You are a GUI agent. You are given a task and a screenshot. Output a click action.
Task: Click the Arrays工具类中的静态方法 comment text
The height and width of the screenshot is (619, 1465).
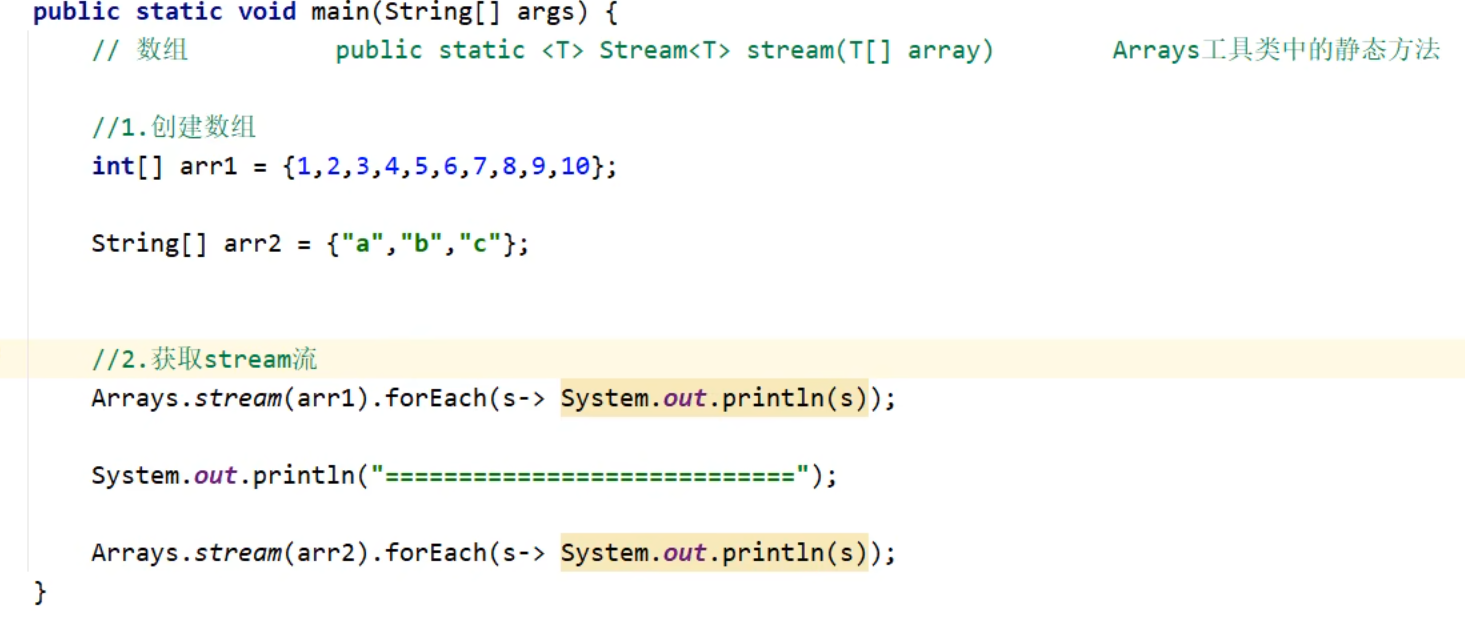(x=1275, y=51)
